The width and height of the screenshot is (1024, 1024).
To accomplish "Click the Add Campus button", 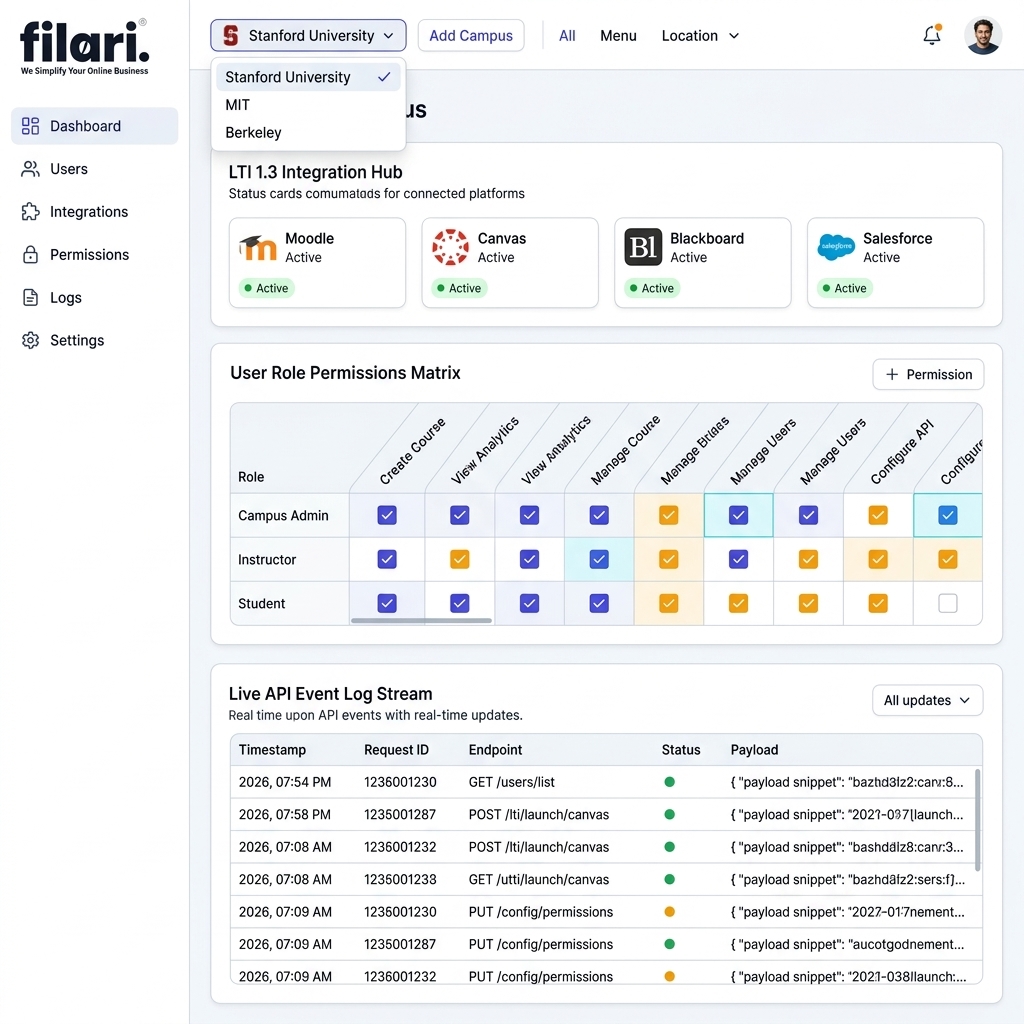I will pyautogui.click(x=471, y=35).
